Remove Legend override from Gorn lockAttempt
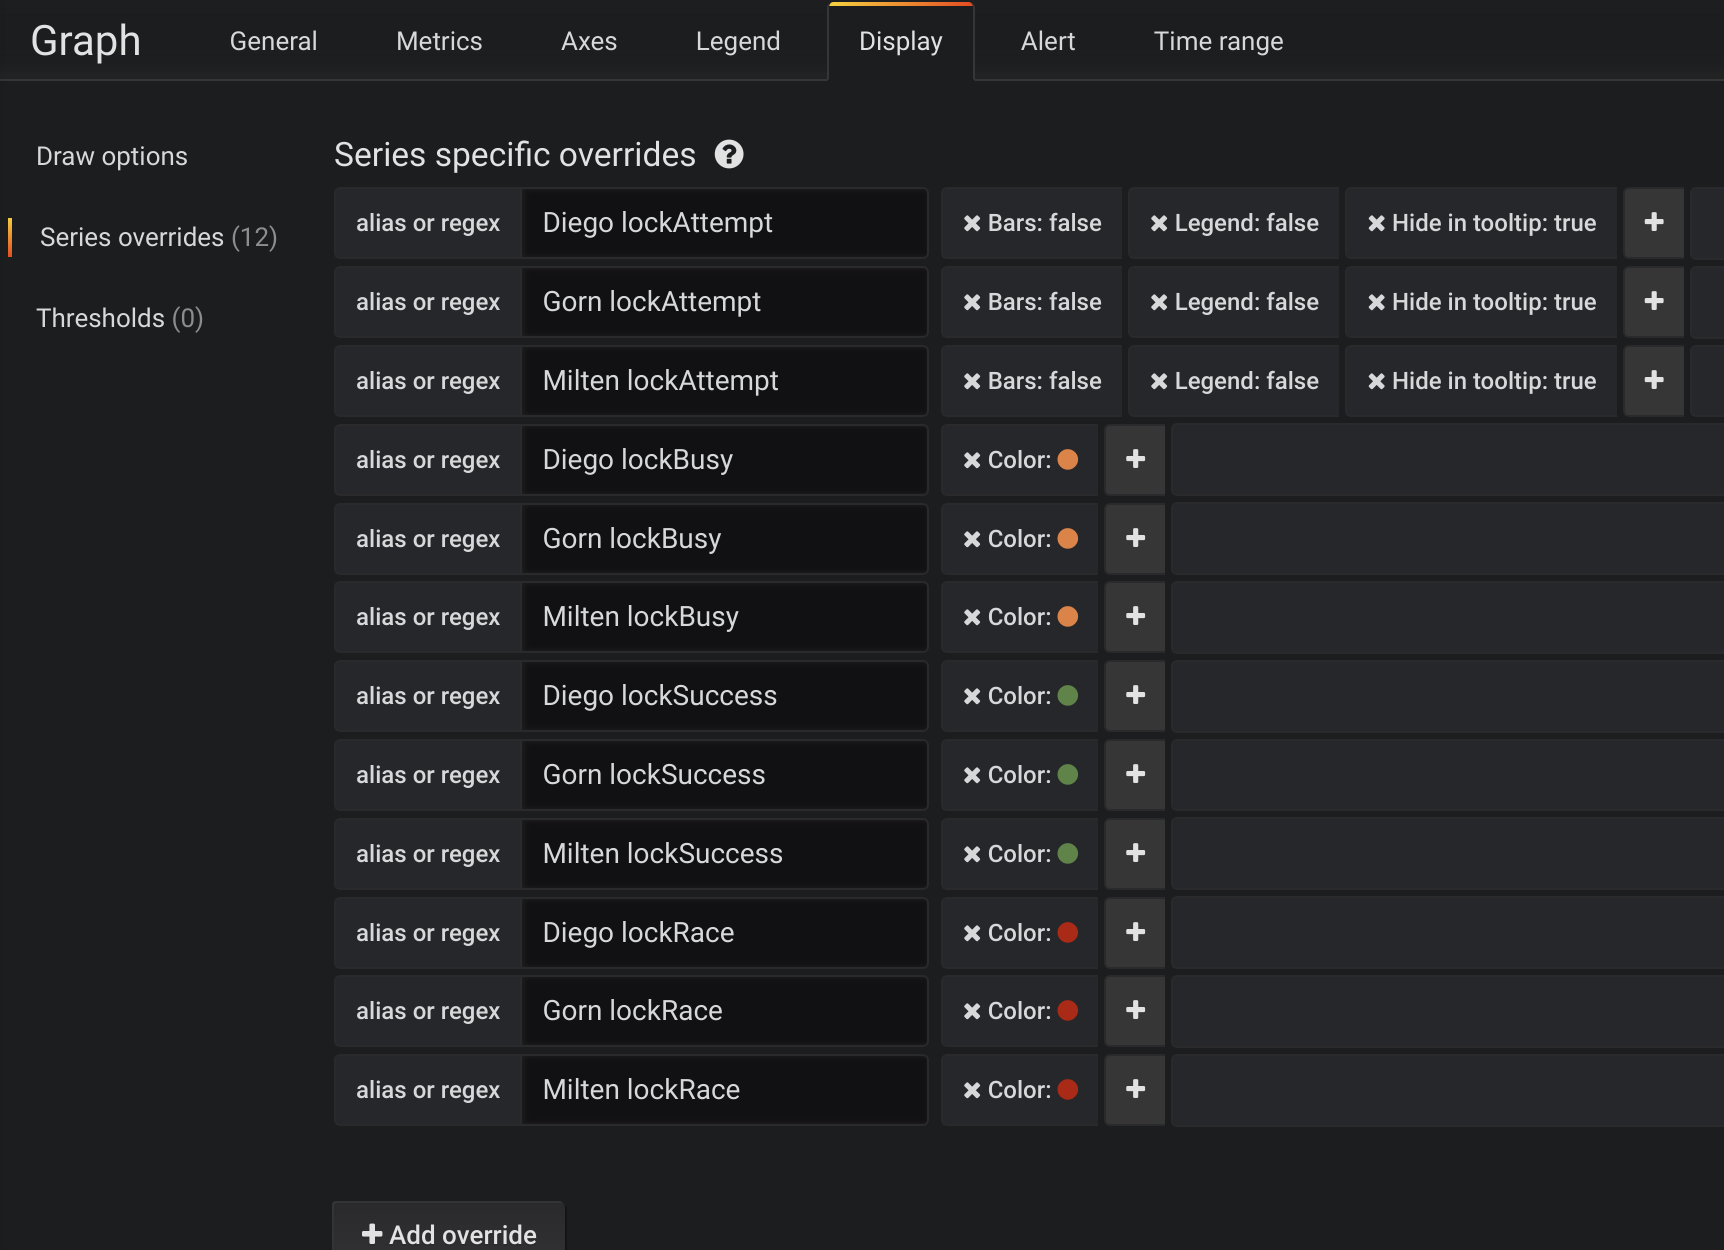The width and height of the screenshot is (1724, 1250). point(1159,303)
